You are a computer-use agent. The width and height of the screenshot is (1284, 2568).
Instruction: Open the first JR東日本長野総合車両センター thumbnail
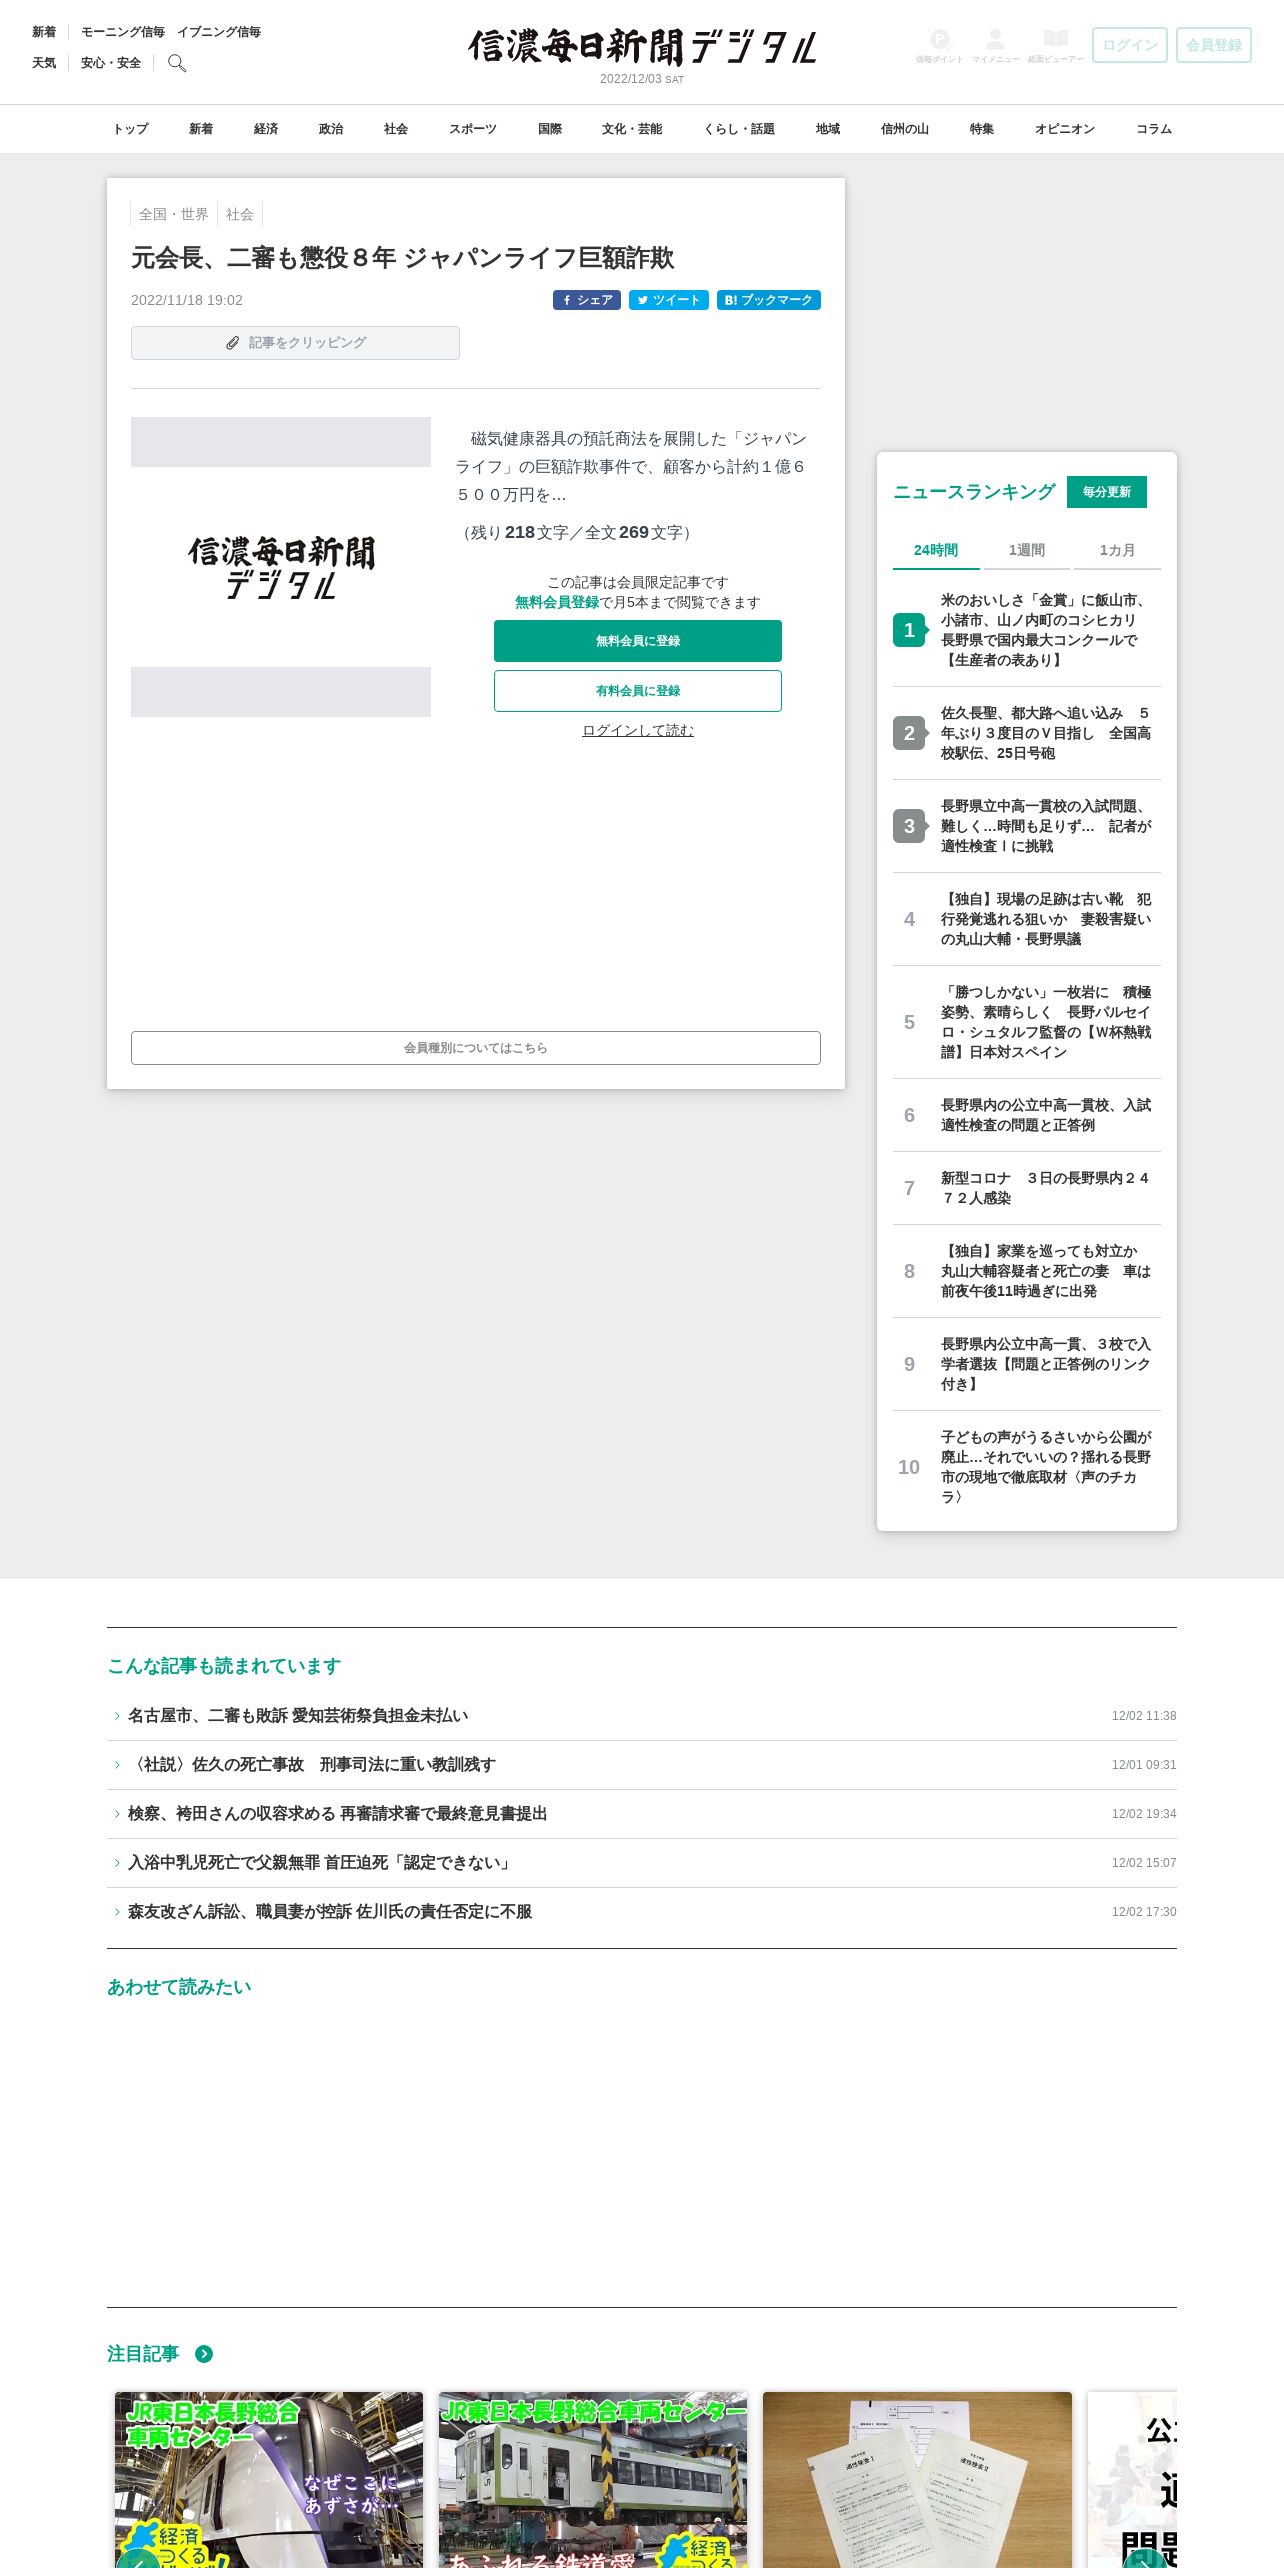coord(269,2479)
